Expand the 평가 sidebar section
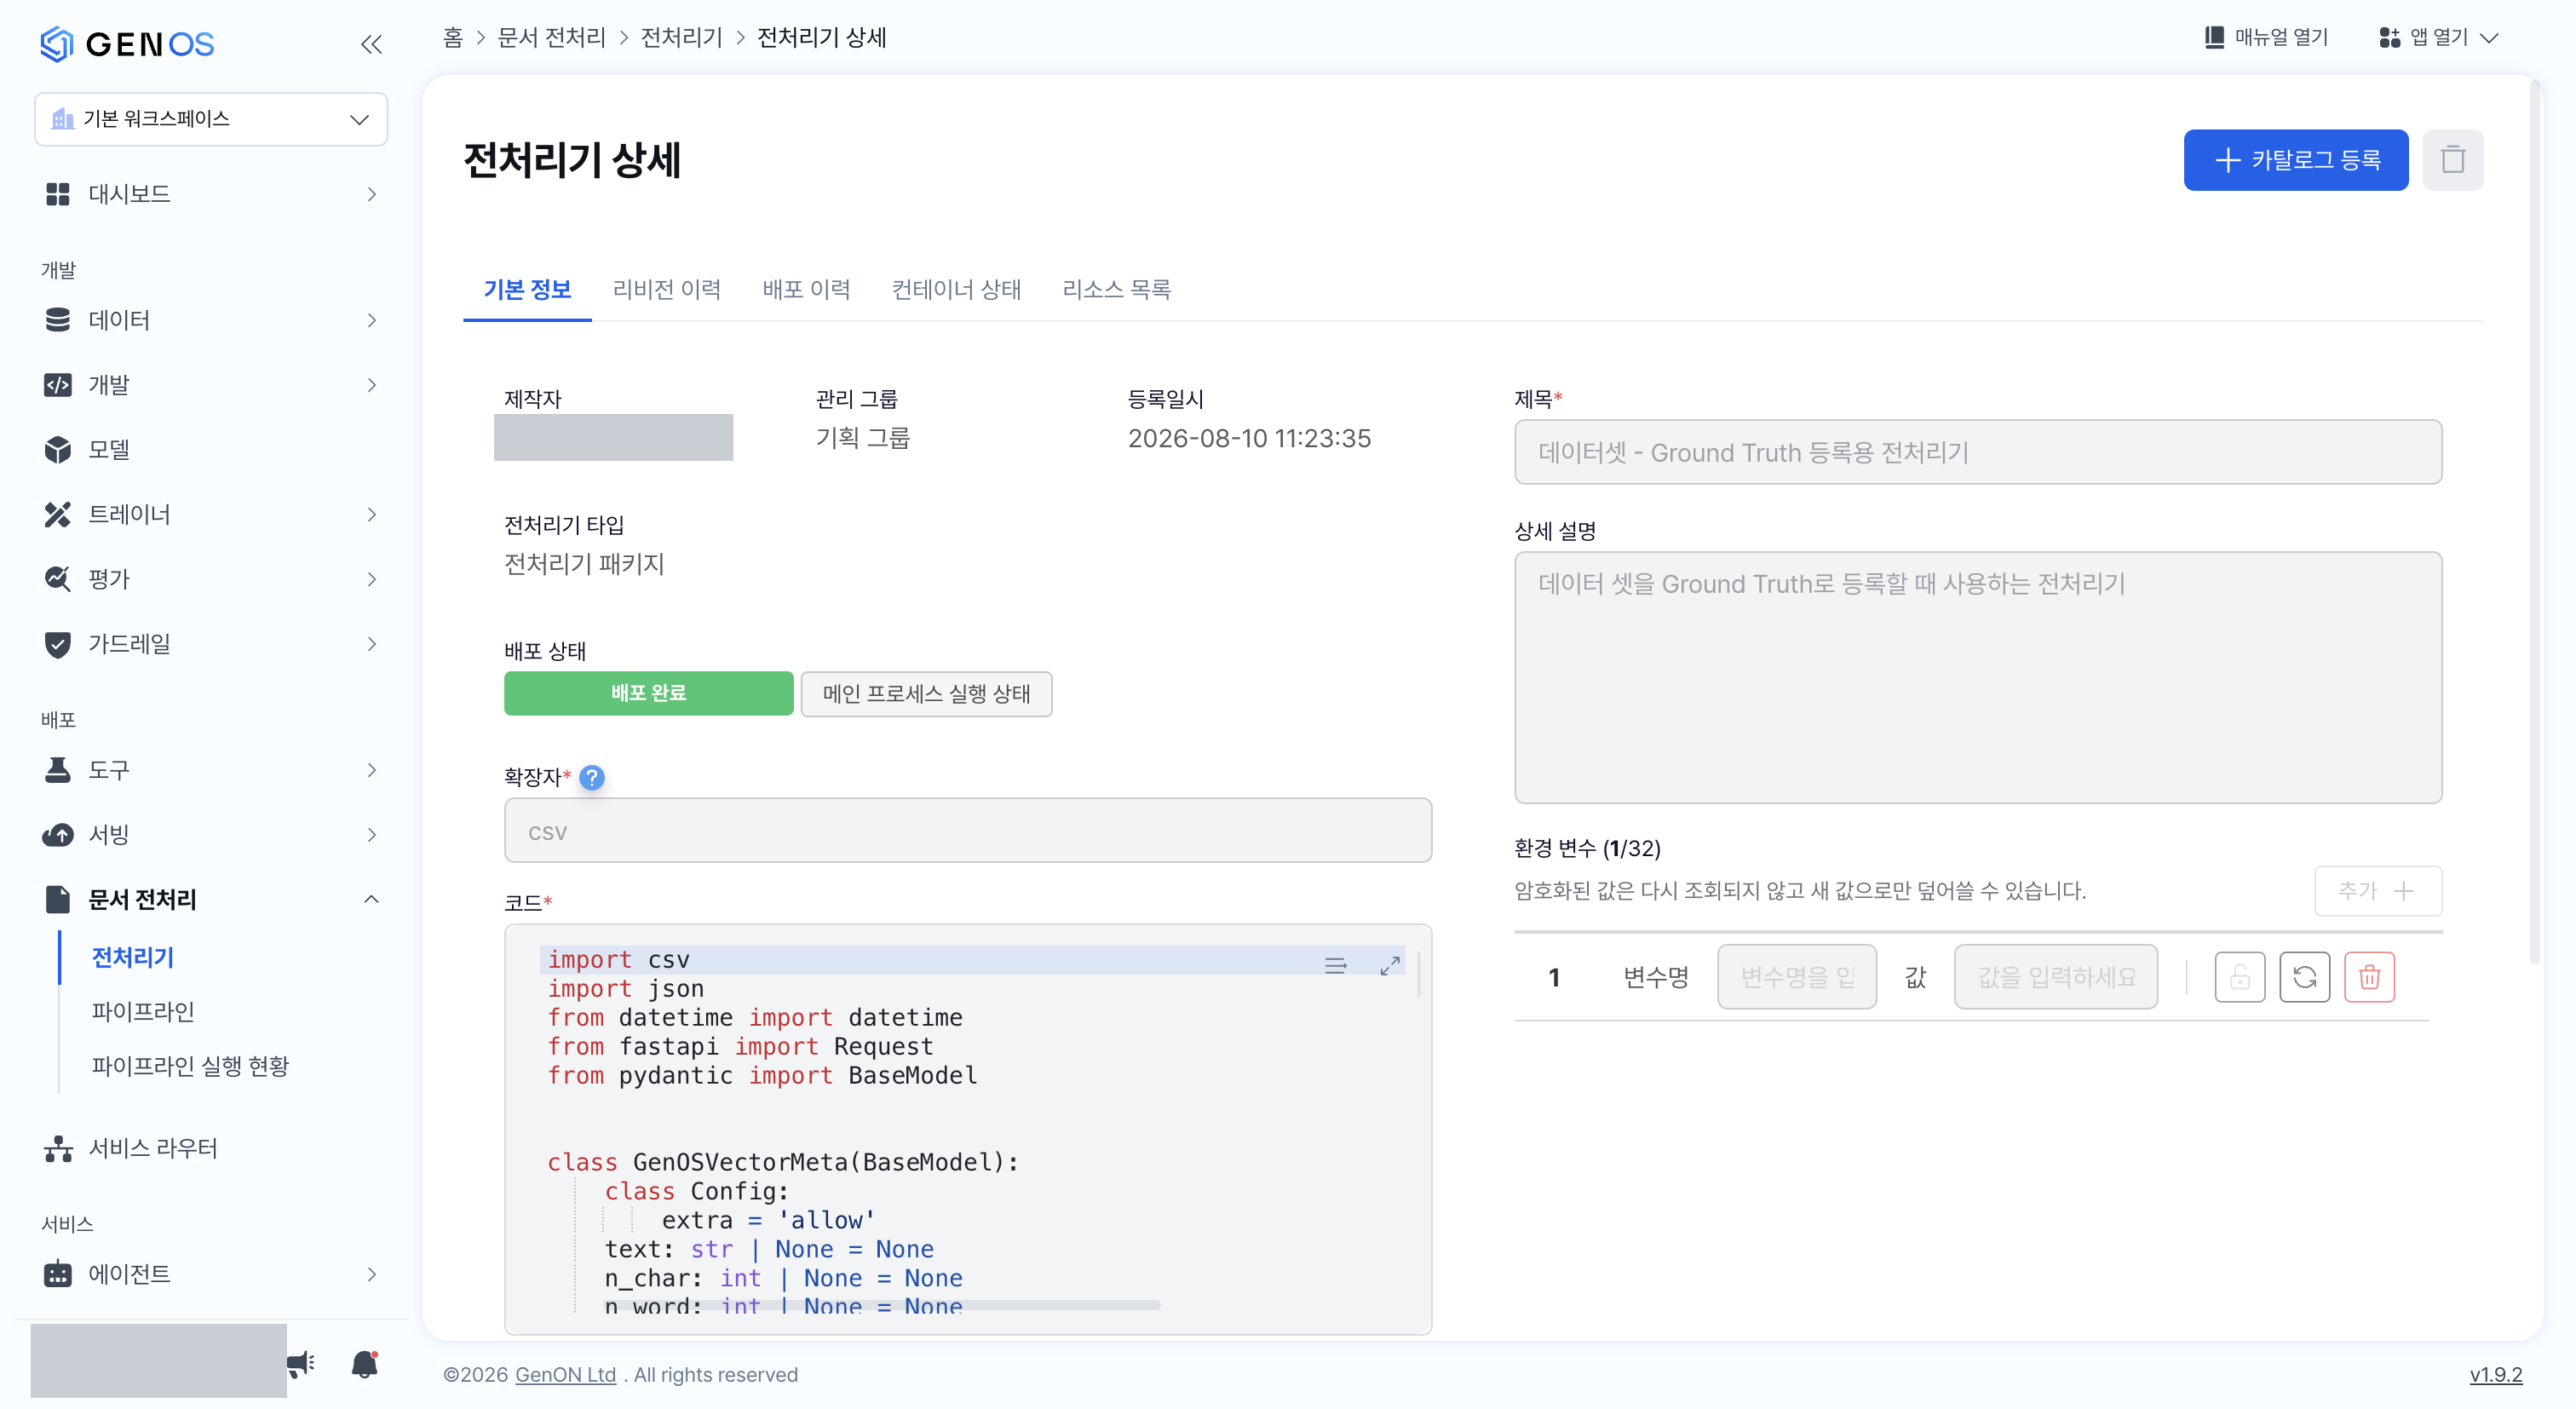Image resolution: width=2576 pixels, height=1409 pixels. (x=210, y=579)
